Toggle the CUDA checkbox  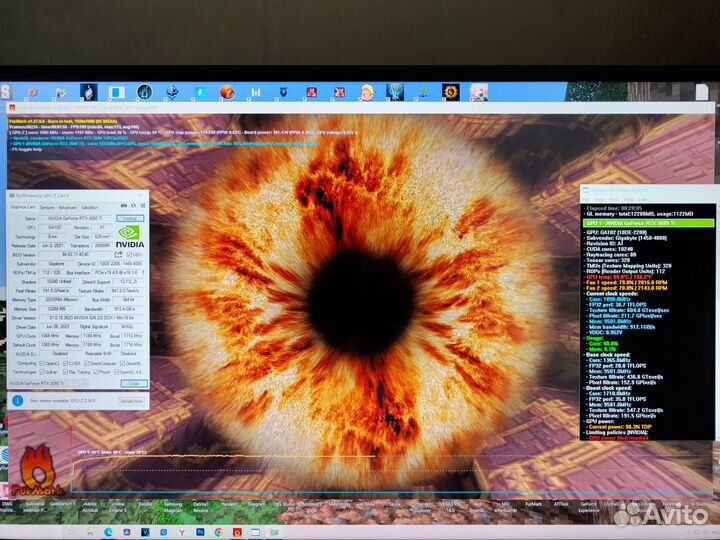[x=66, y=363]
